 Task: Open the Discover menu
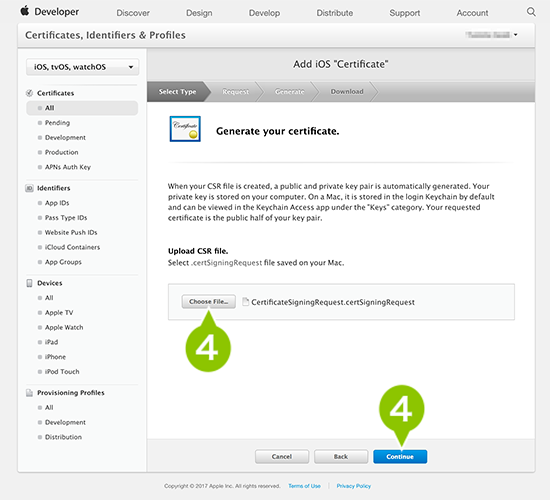tap(133, 13)
